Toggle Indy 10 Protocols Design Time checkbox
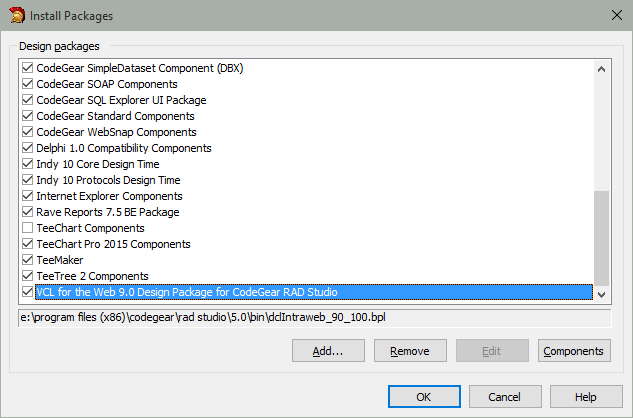The height and width of the screenshot is (418, 633). [27, 180]
